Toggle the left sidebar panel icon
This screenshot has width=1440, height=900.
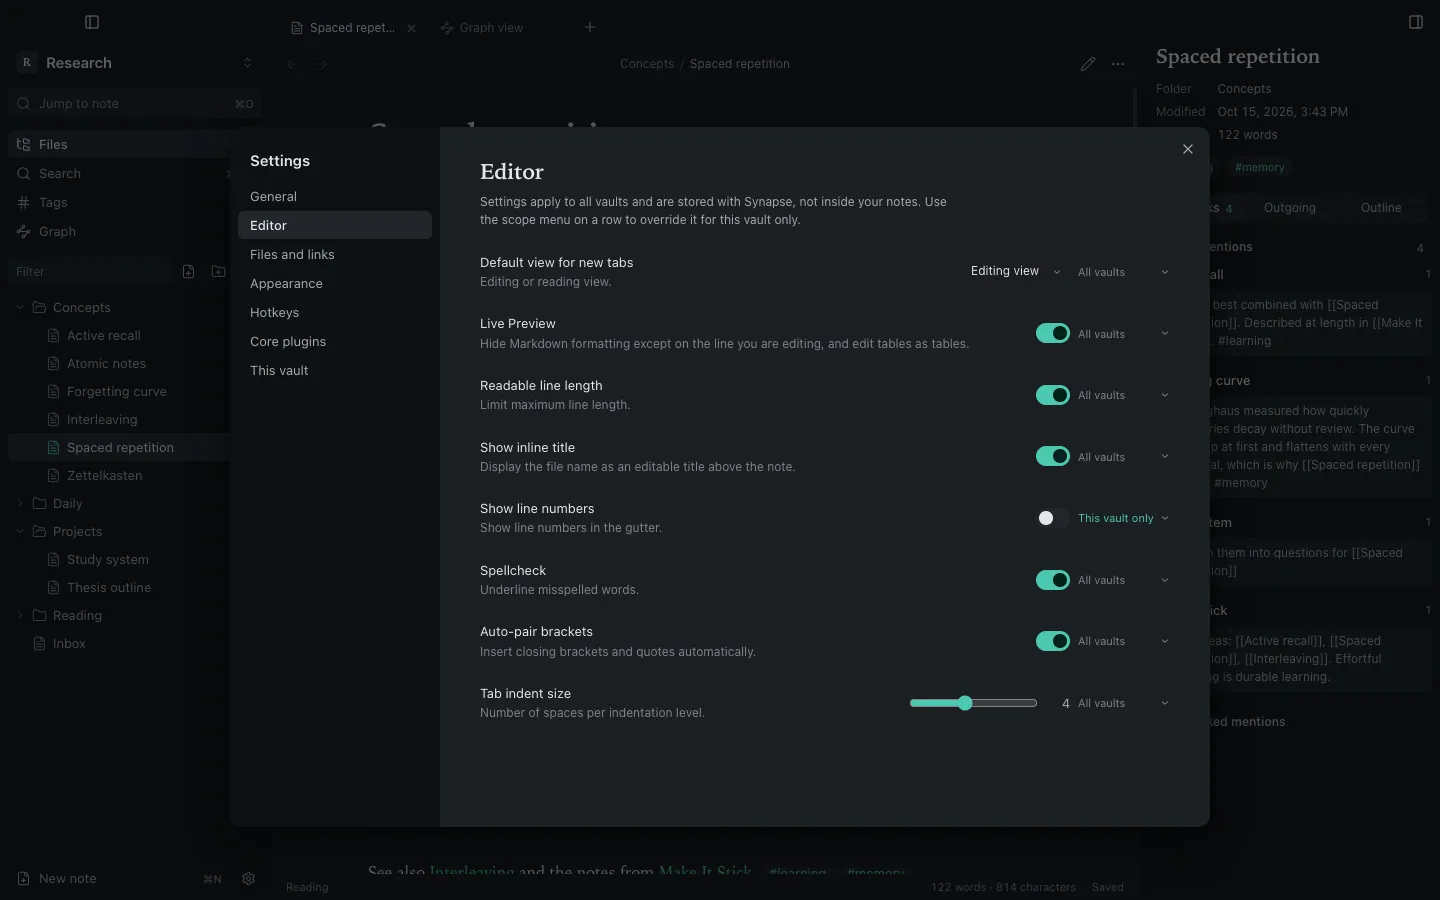click(92, 22)
